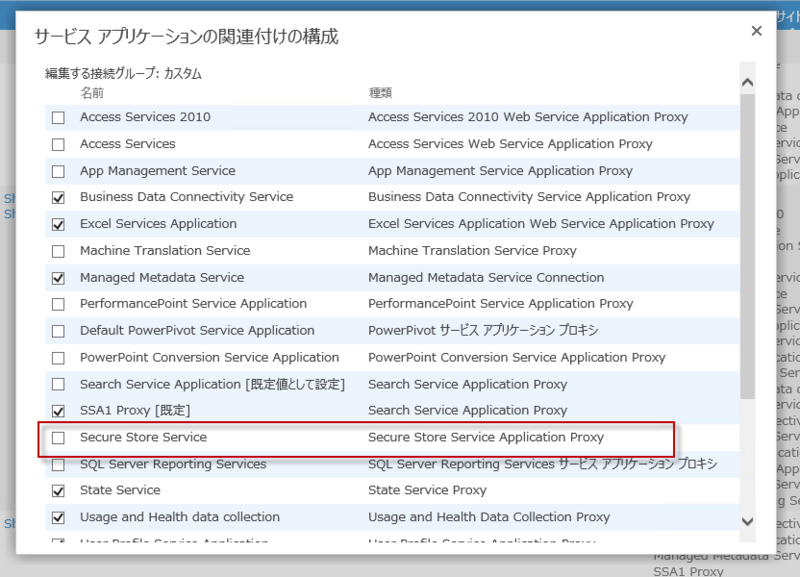Click the dialog title 'サービス アプリケーションの関連付けの構成'
This screenshot has height=577, width=800.
point(186,37)
